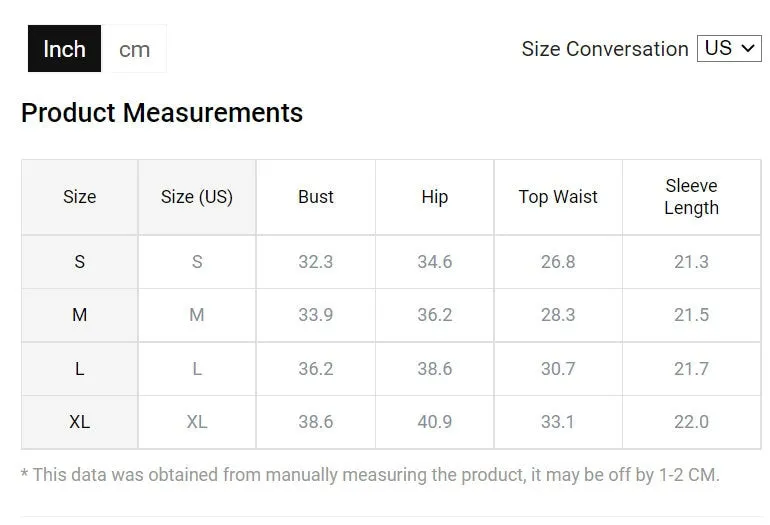770x525 pixels.
Task: Click the Top Waist column header
Action: (558, 197)
